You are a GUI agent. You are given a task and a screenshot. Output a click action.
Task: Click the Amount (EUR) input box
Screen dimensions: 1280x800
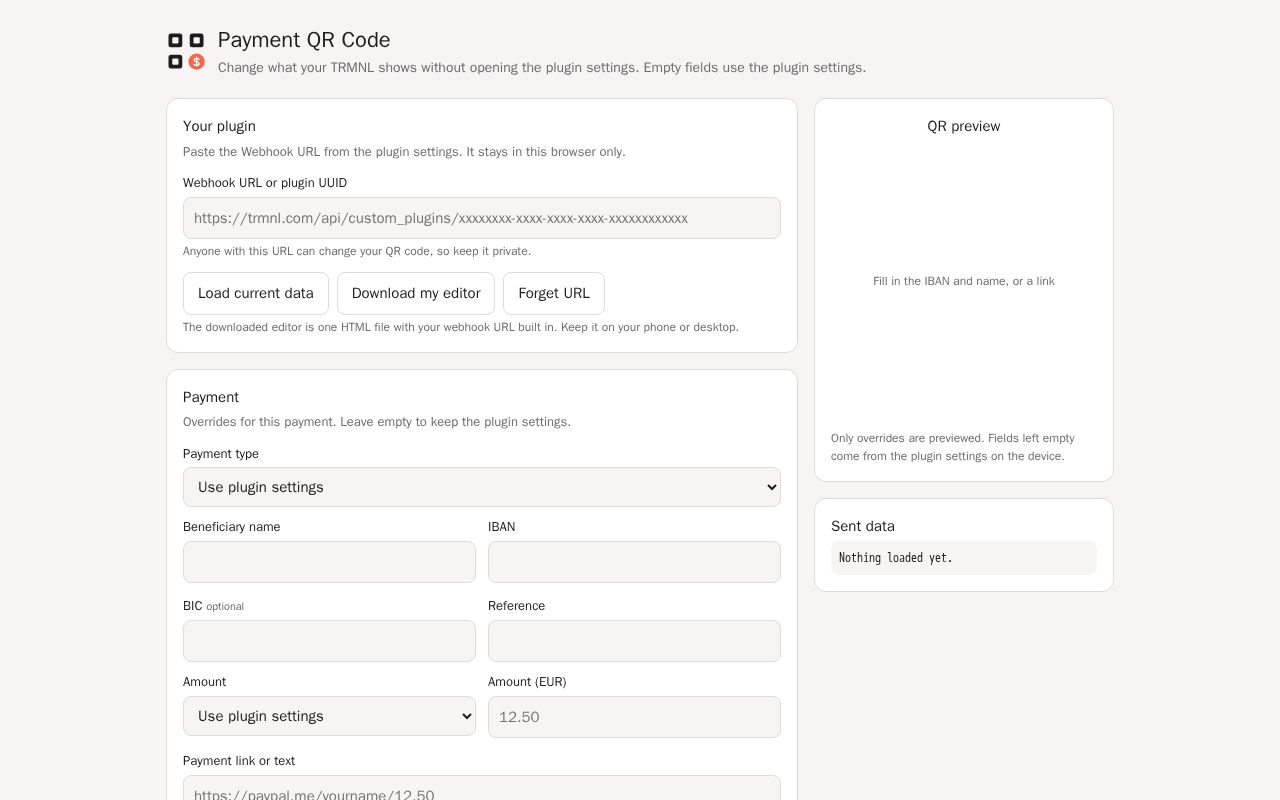pyautogui.click(x=634, y=717)
